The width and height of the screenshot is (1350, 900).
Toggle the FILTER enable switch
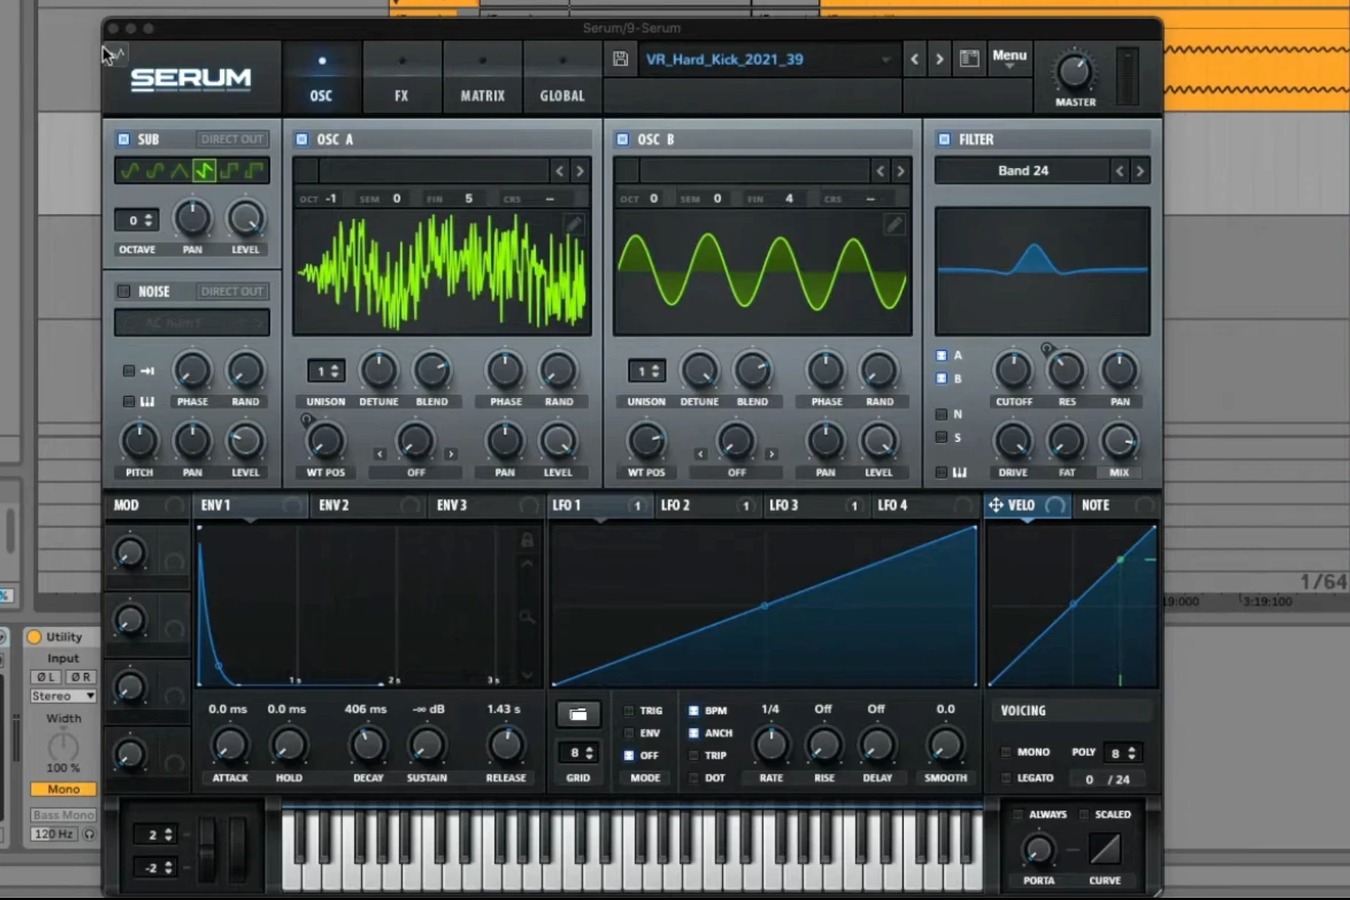tap(944, 139)
